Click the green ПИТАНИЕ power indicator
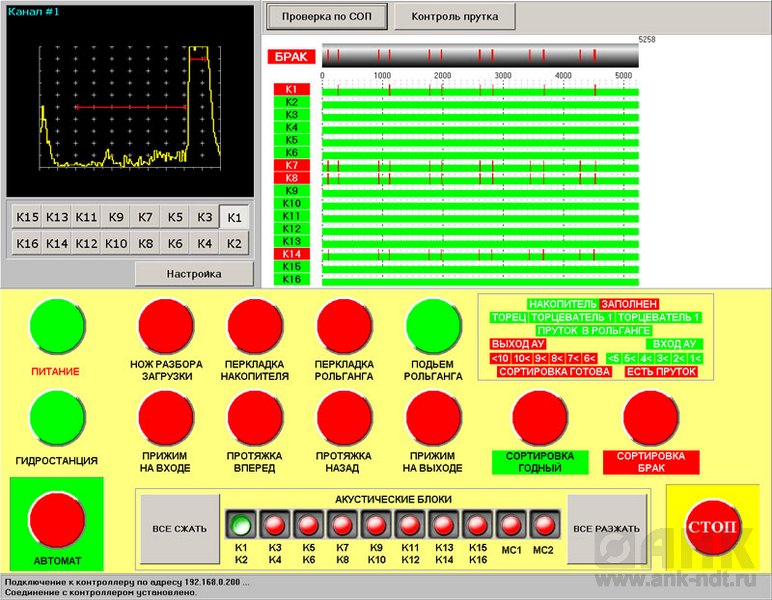This screenshot has width=772, height=600. coord(57,327)
